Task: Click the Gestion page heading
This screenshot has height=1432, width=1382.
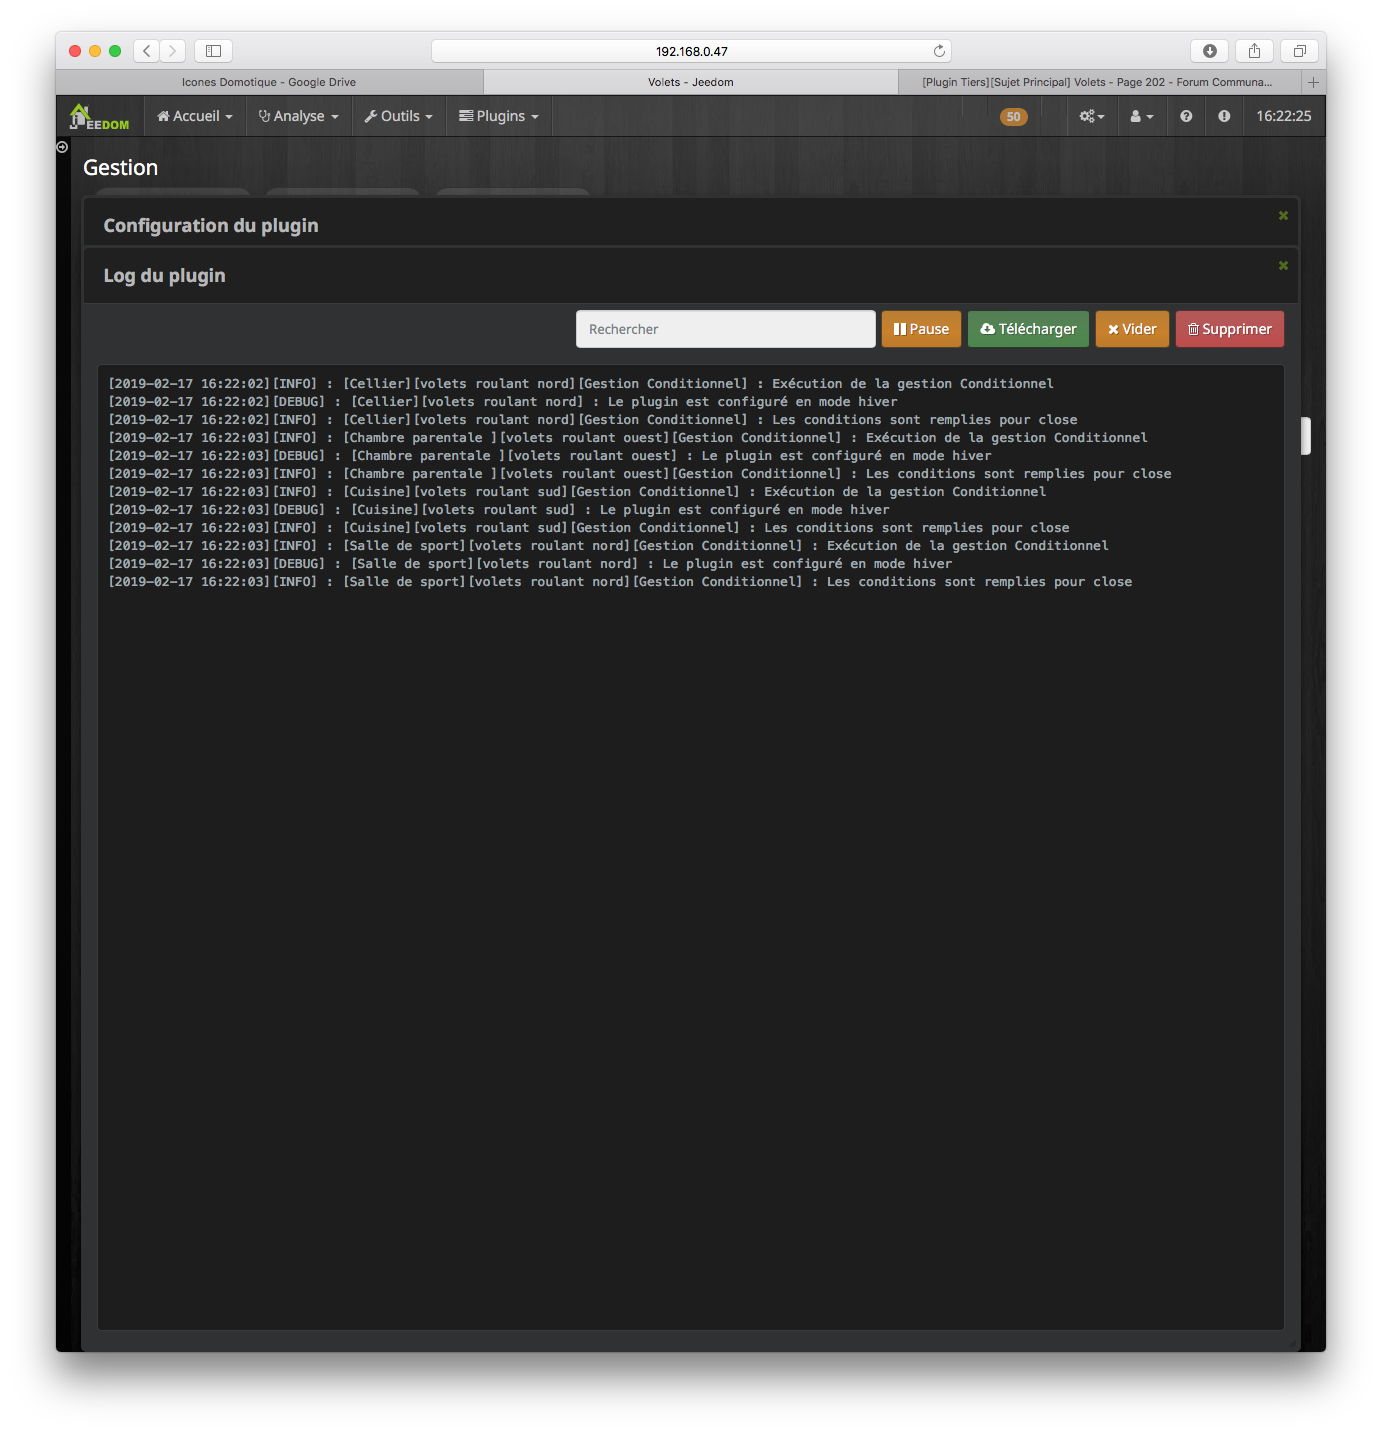Action: [120, 168]
